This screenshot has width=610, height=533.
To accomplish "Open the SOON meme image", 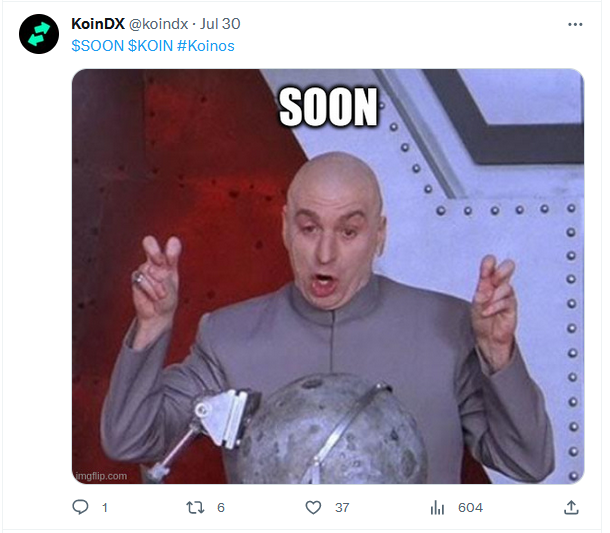I will pyautogui.click(x=328, y=276).
